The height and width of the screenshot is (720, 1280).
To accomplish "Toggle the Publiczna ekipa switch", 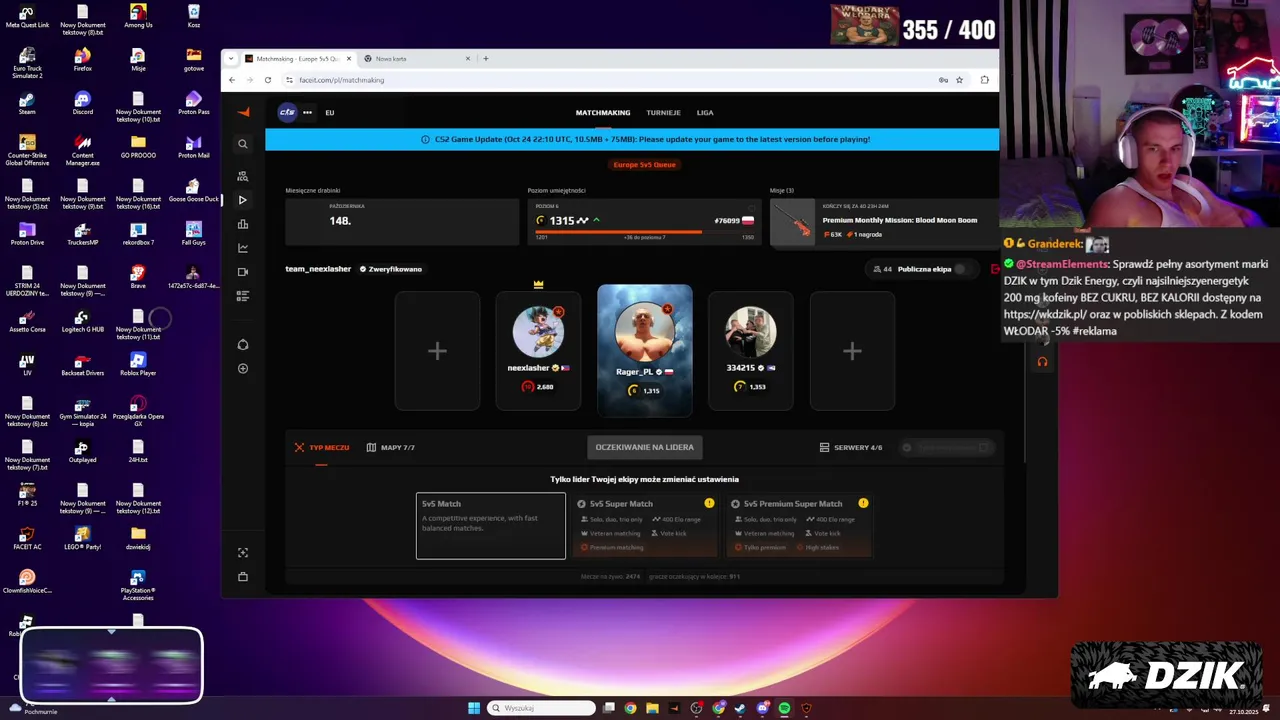I will (961, 269).
